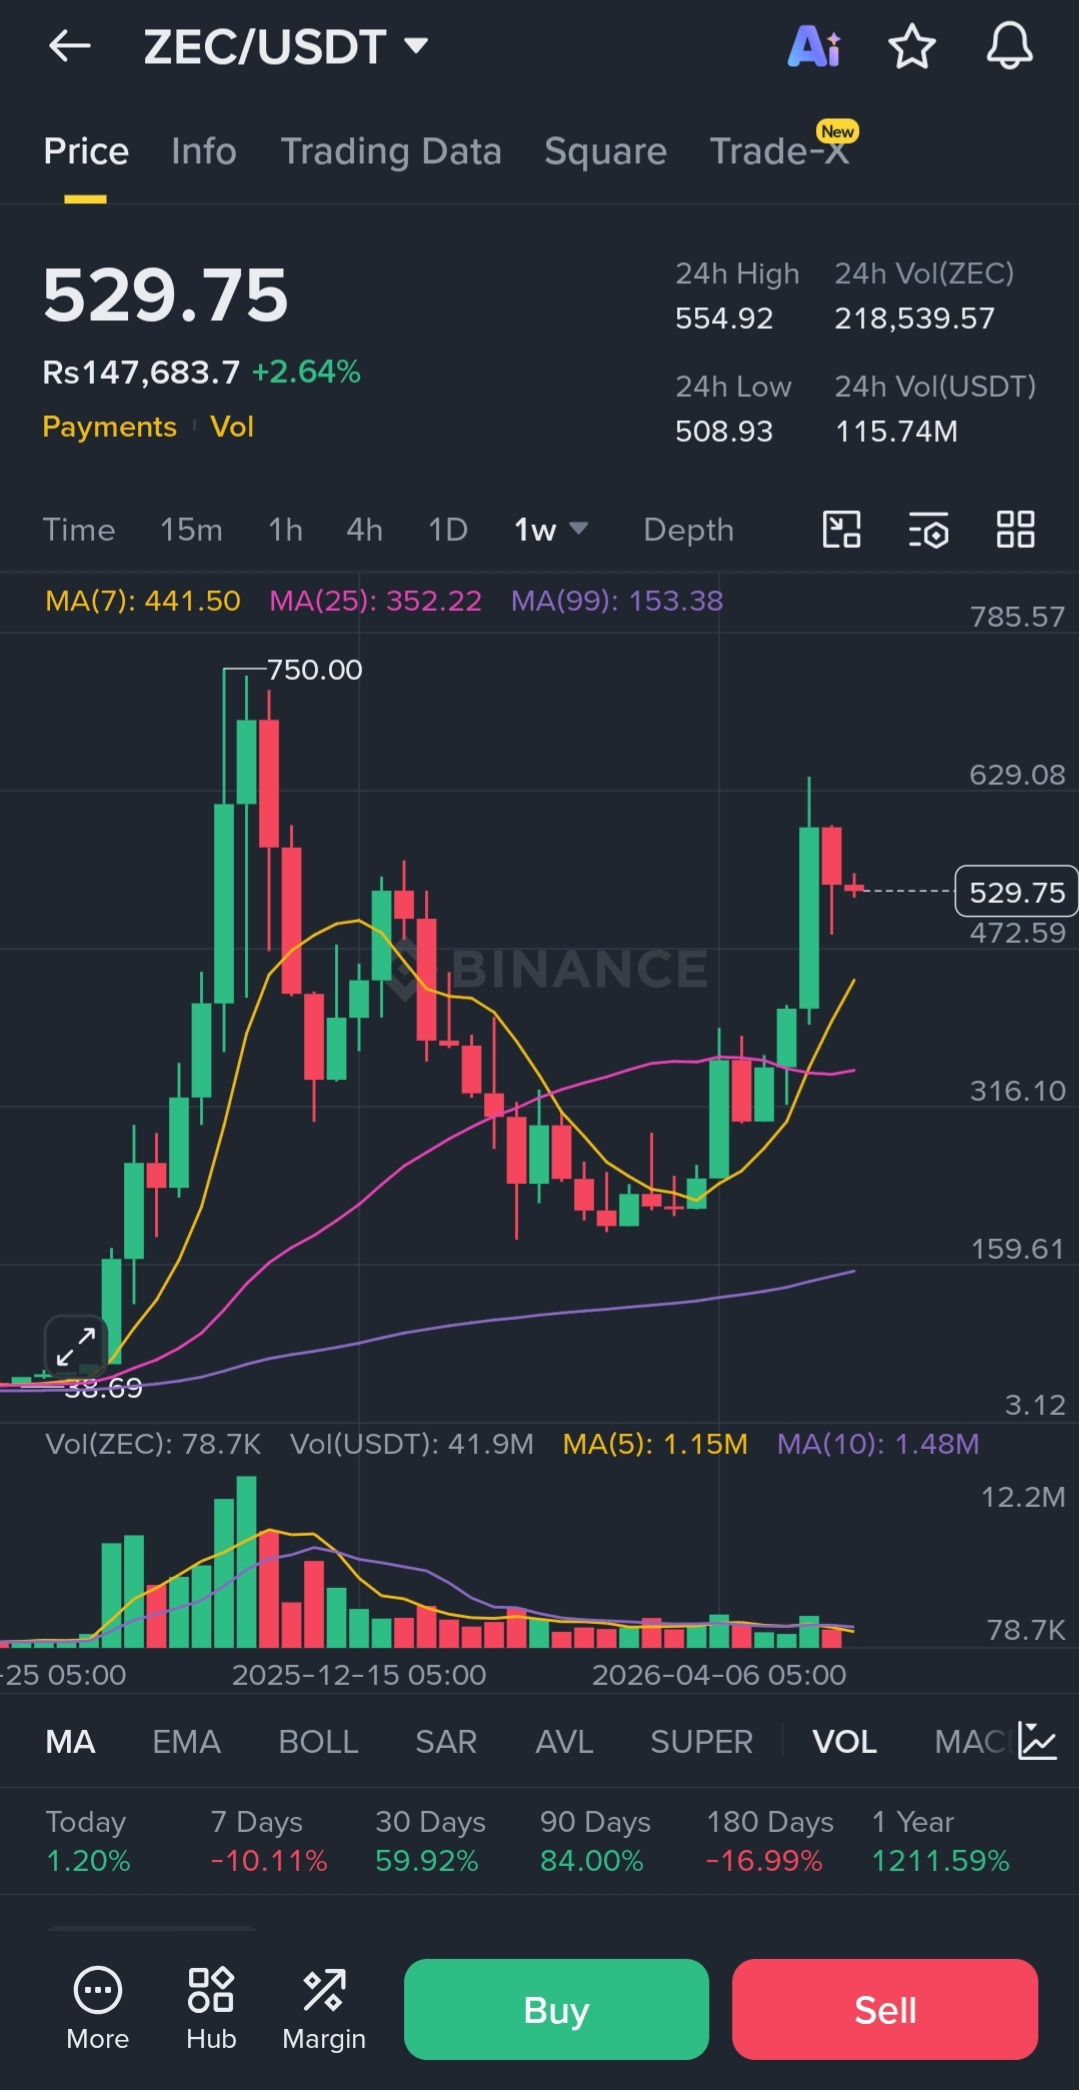Tap the Today 1.20% change
Image resolution: width=1079 pixels, height=2090 pixels.
pos(88,1841)
